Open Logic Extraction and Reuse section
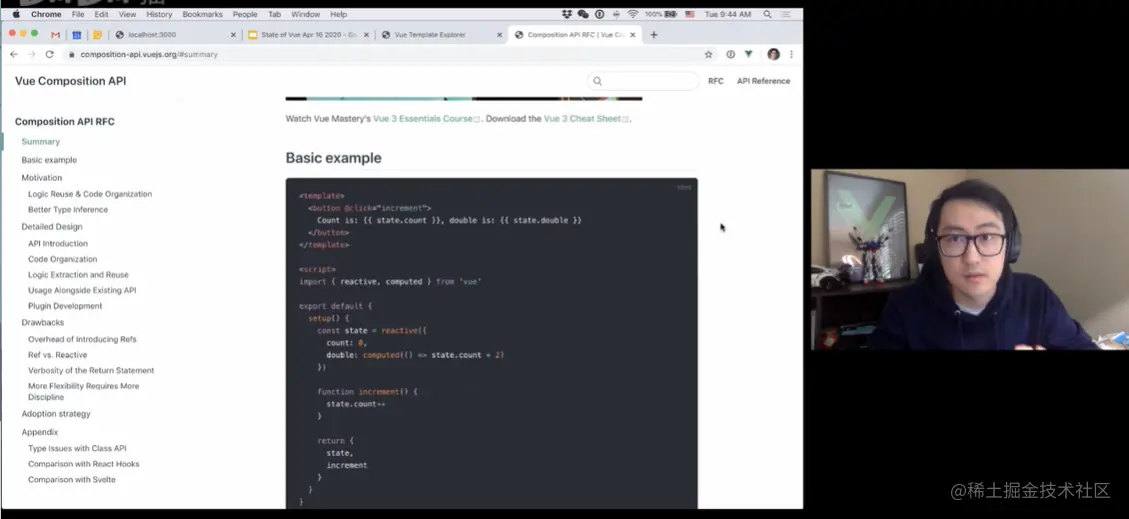This screenshot has width=1129, height=519. tap(78, 275)
